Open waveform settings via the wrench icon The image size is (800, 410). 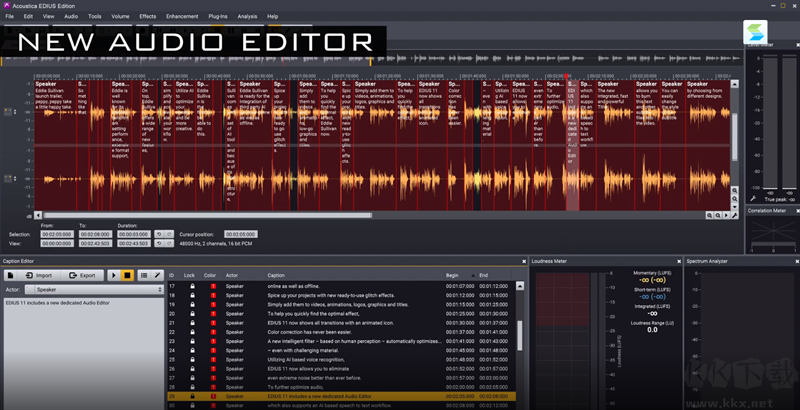click(x=735, y=215)
